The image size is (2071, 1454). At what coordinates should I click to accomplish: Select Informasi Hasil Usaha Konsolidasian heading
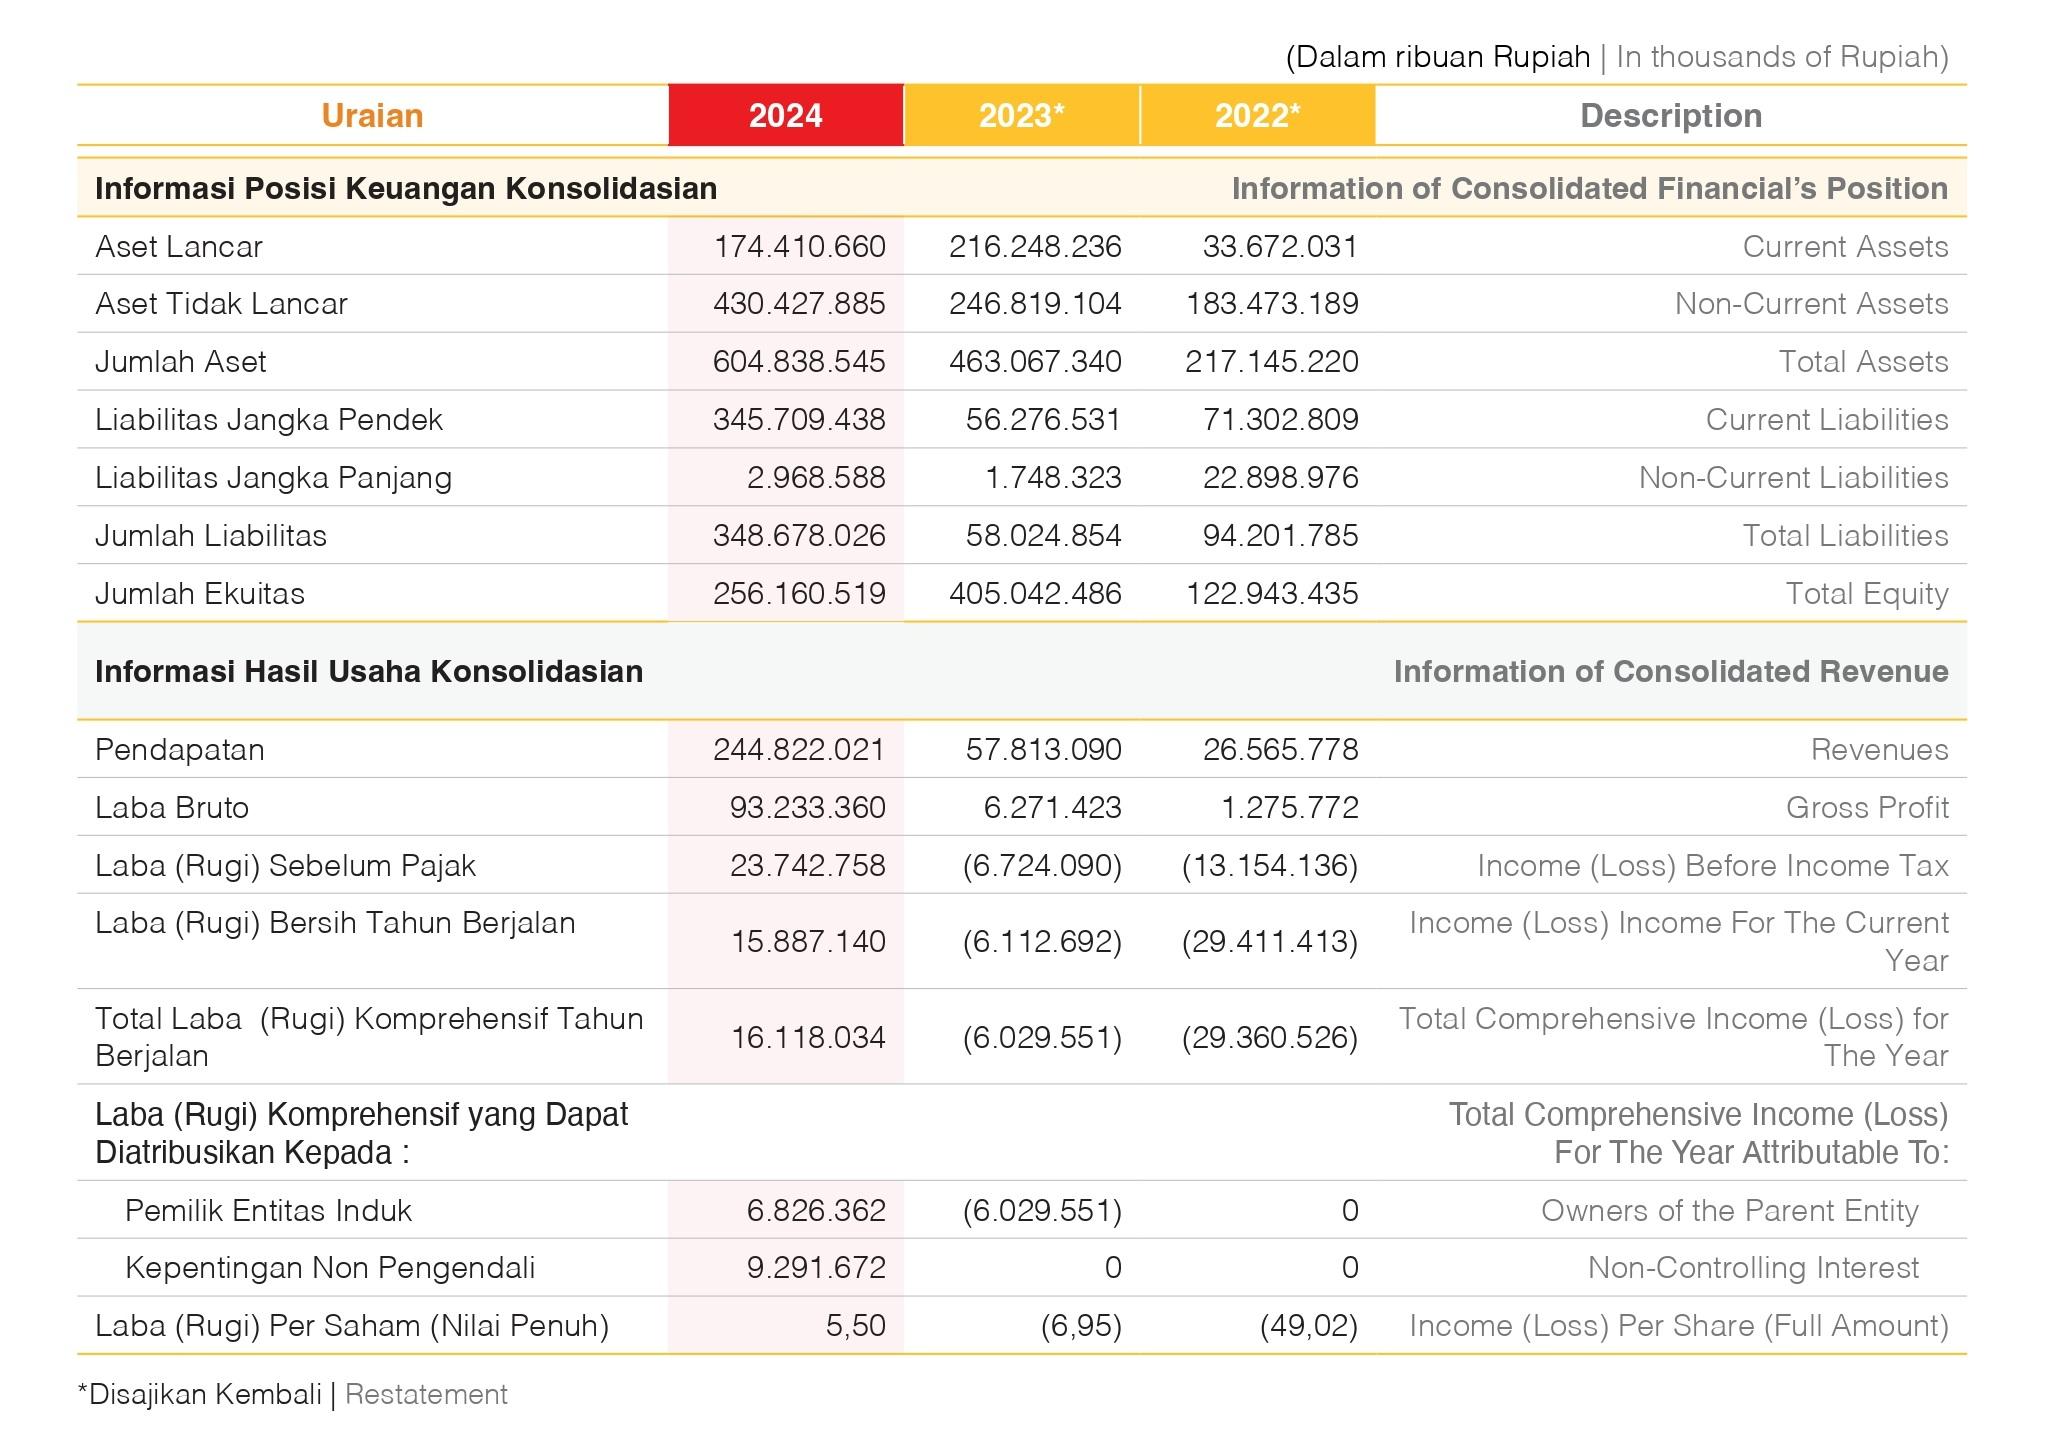(x=369, y=671)
